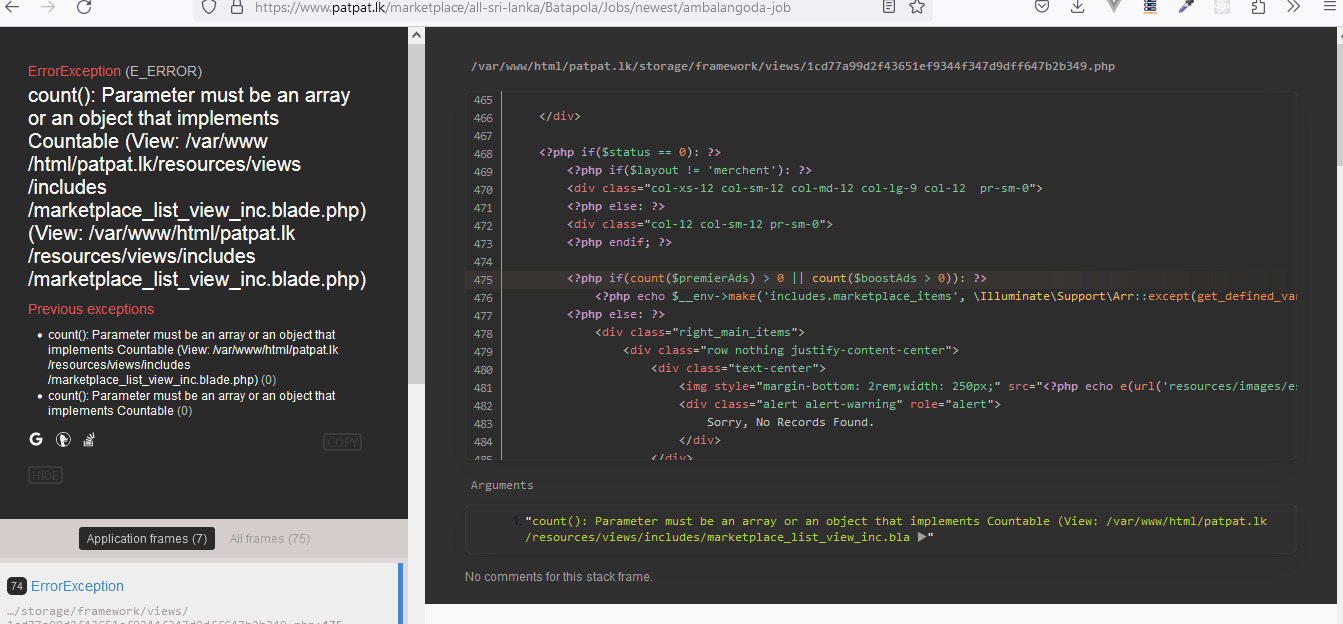Image resolution: width=1343 pixels, height=624 pixels.
Task: Toggle Reader View in the address bar
Action: pyautogui.click(x=889, y=7)
